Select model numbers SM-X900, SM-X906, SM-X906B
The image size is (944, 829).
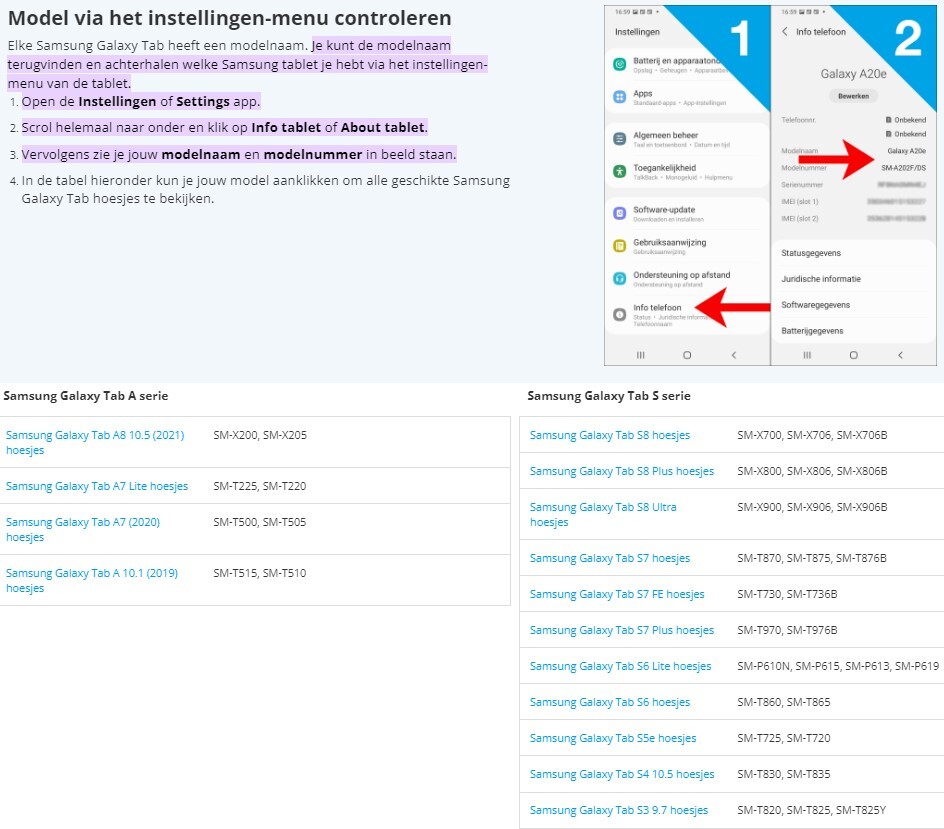point(812,508)
